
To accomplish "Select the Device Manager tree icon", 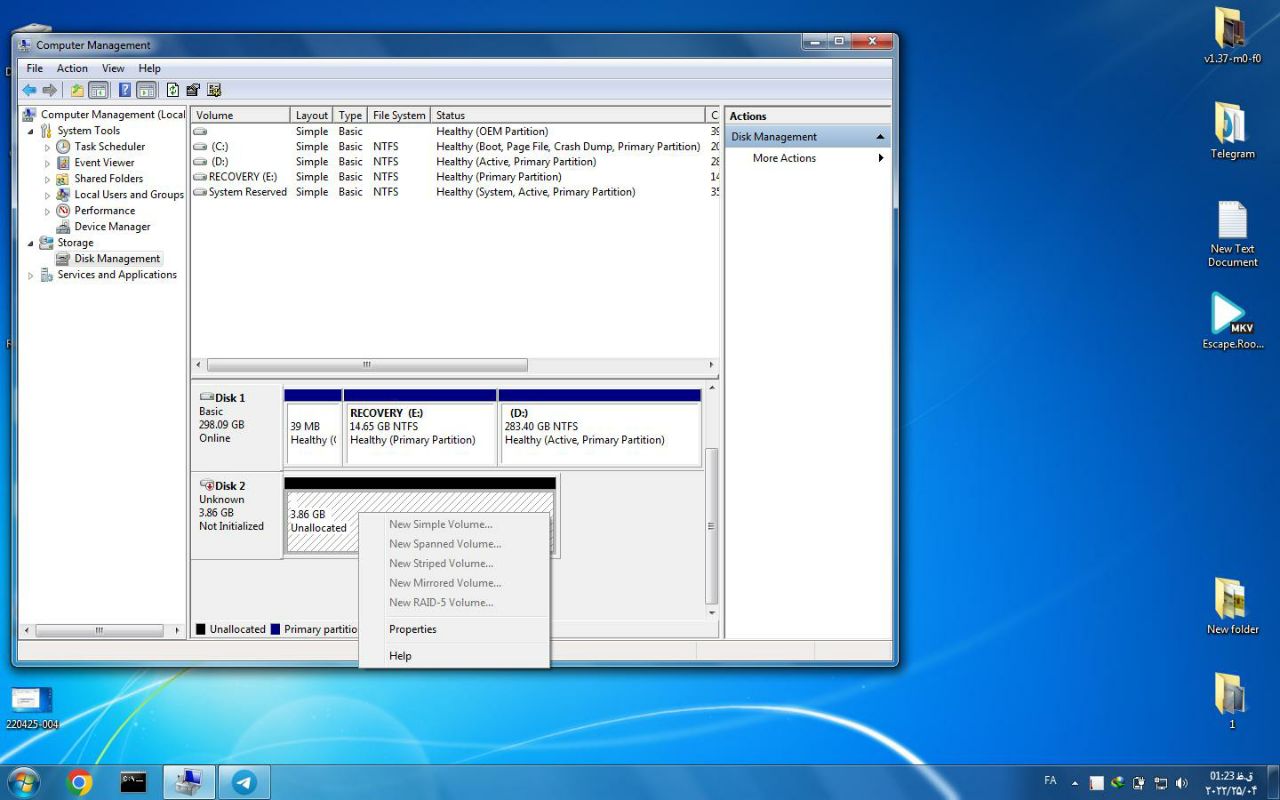I will tap(63, 227).
